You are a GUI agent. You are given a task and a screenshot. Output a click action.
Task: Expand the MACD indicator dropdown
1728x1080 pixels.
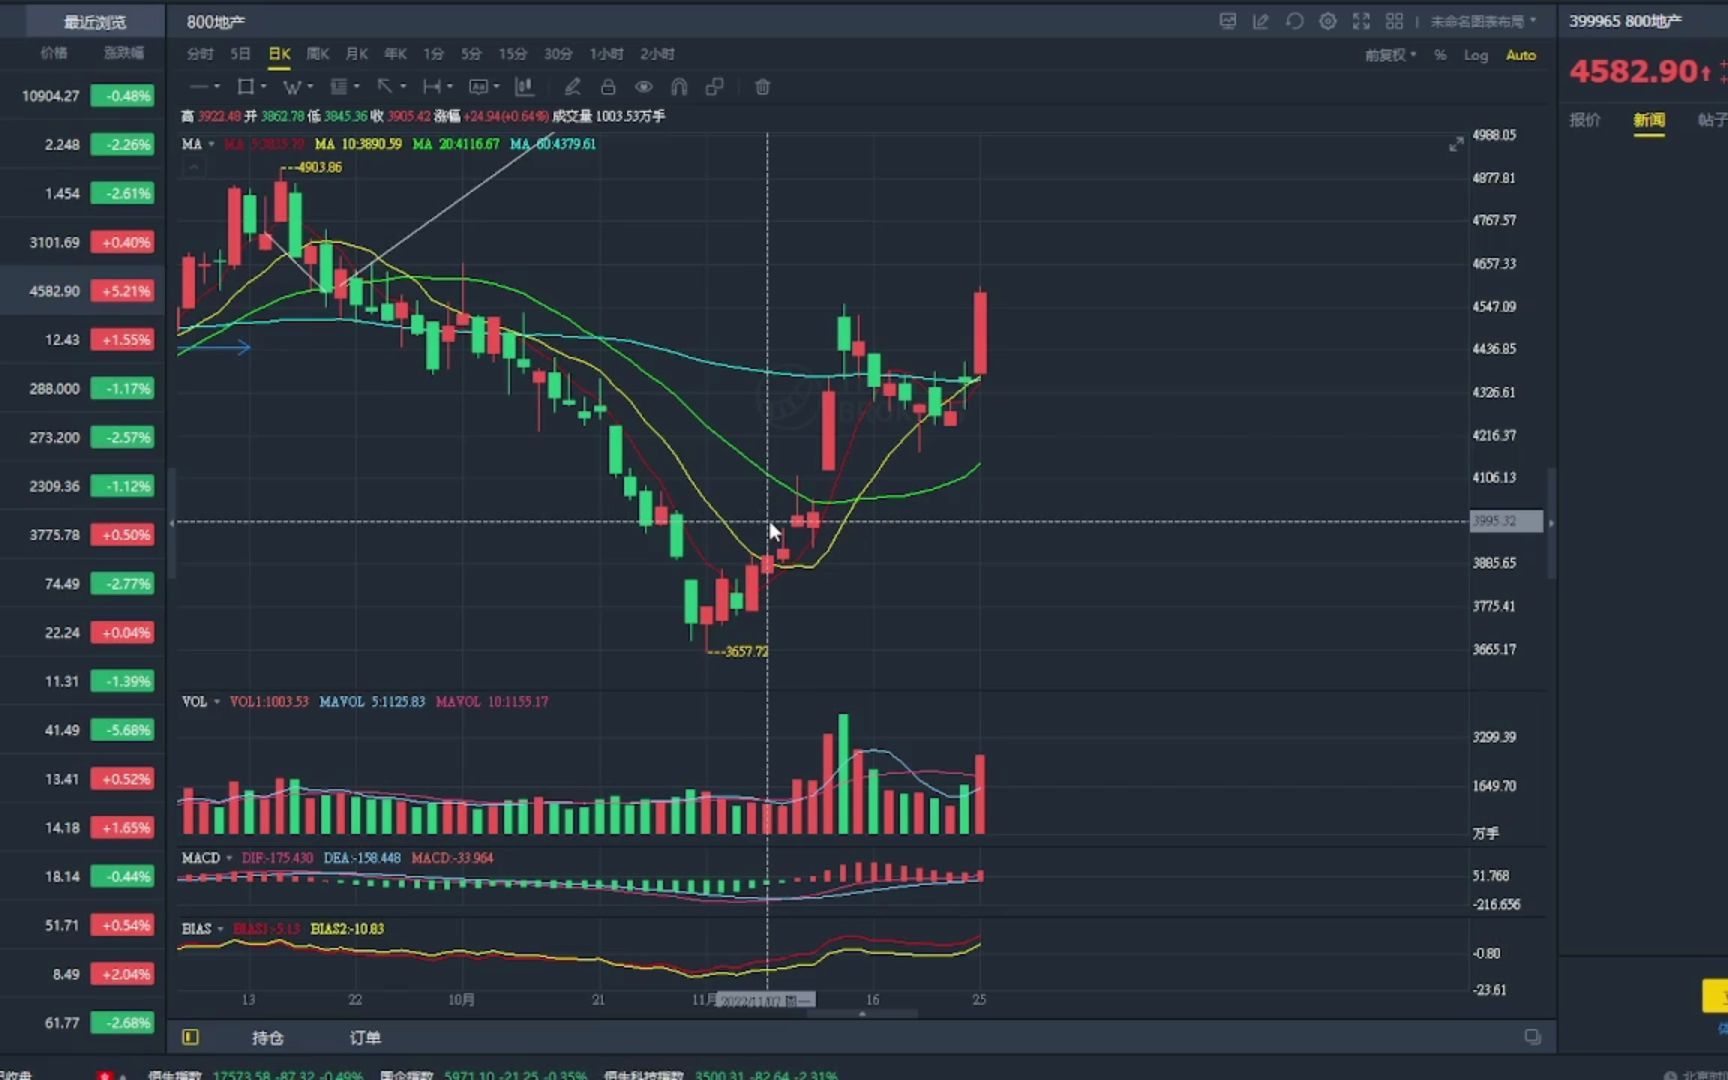click(x=229, y=858)
